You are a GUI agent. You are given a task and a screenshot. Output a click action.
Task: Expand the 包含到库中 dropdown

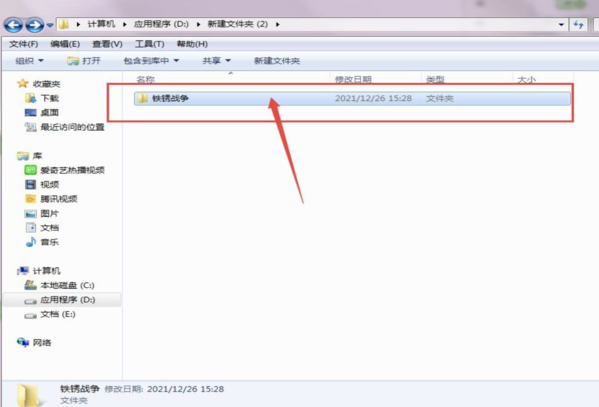tap(151, 61)
